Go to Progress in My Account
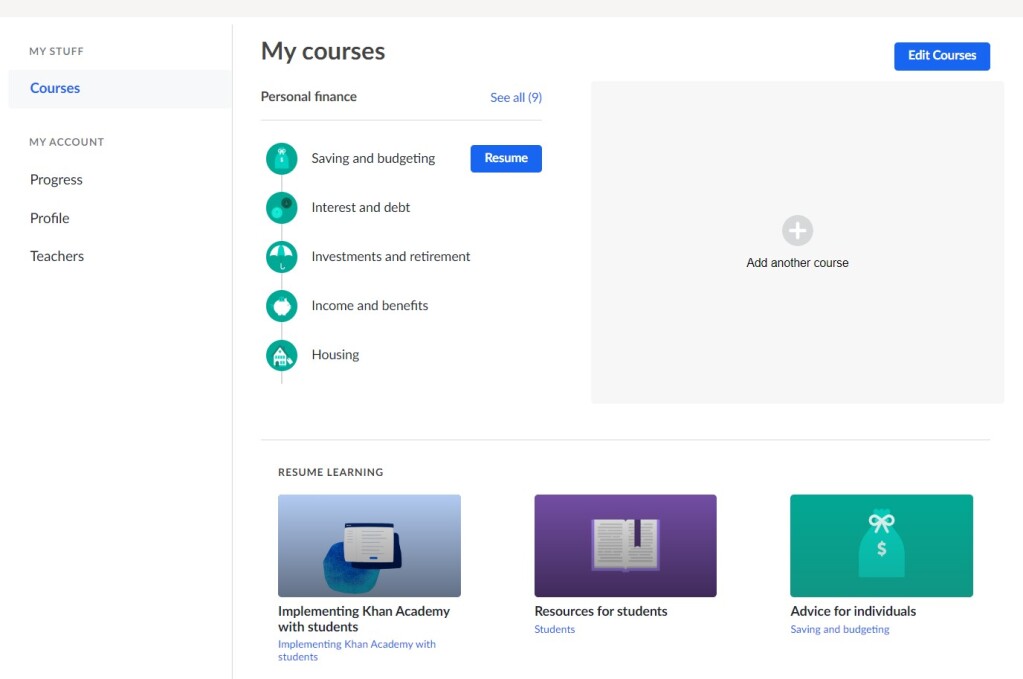 click(x=56, y=180)
